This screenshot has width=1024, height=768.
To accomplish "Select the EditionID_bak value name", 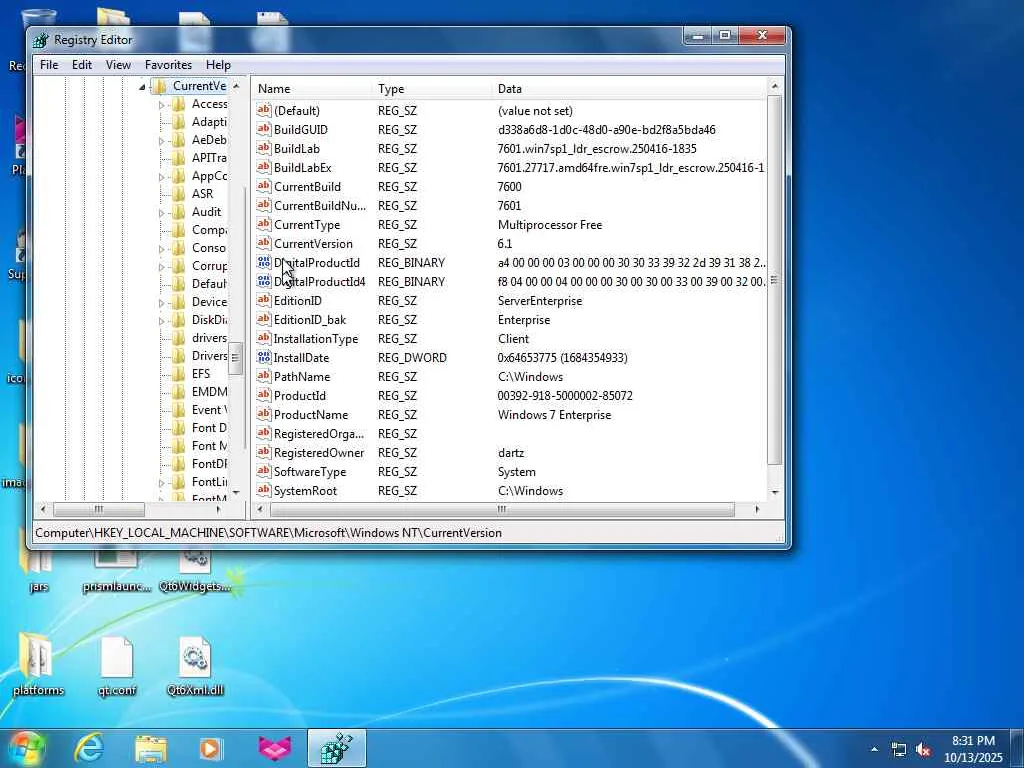I will pos(310,319).
